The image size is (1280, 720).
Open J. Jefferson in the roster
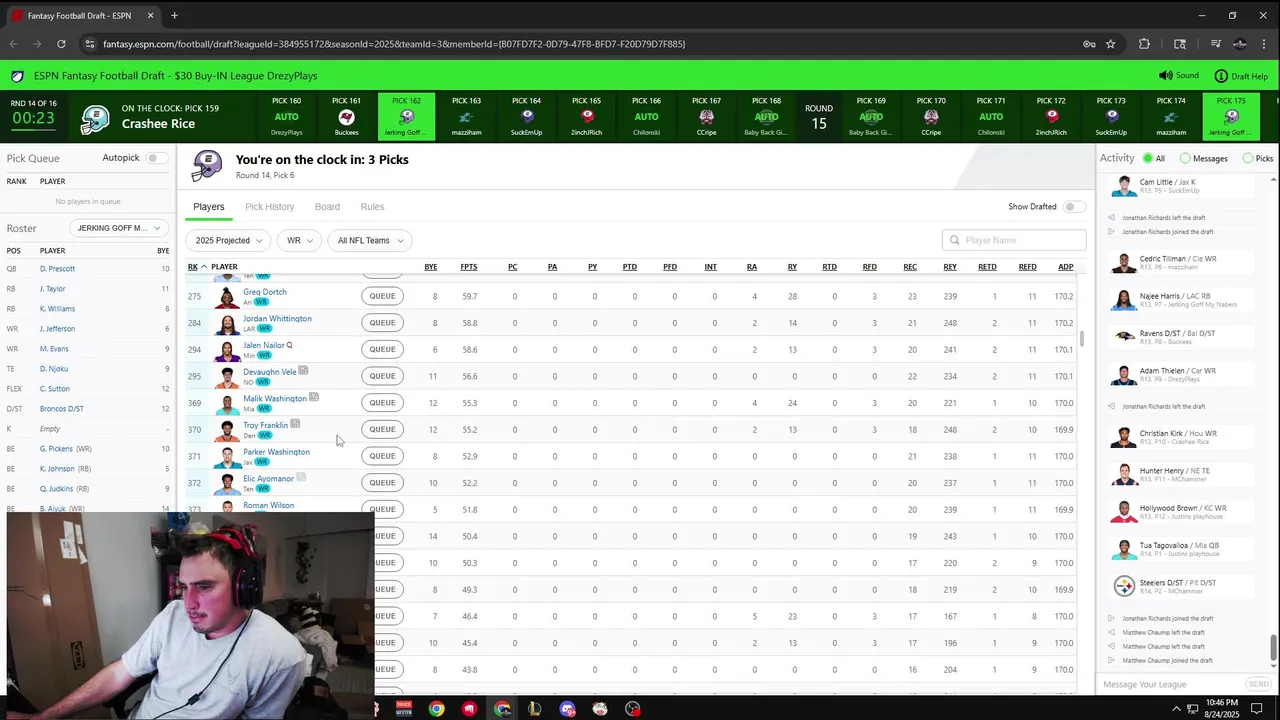(x=57, y=329)
